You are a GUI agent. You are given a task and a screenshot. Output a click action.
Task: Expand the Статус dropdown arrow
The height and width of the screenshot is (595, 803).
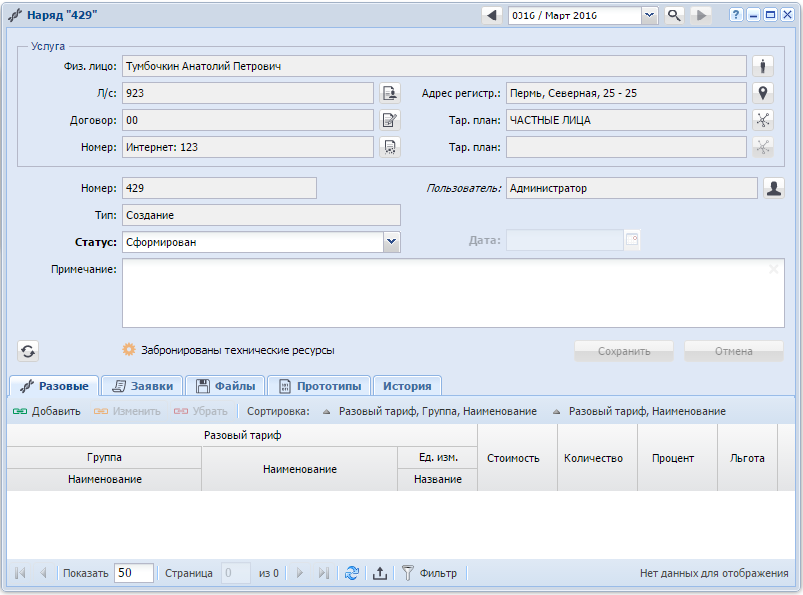(391, 242)
